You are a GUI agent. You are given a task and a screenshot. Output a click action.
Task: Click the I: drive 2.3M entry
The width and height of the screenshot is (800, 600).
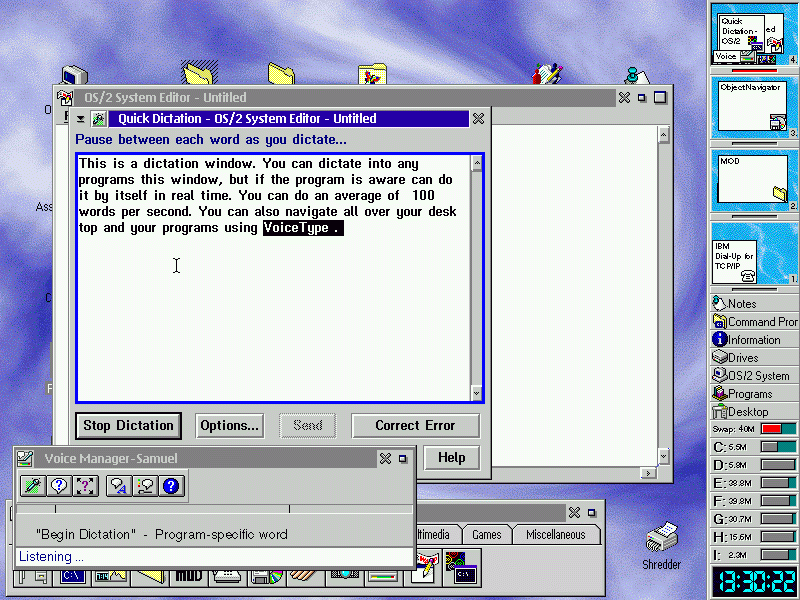754,555
